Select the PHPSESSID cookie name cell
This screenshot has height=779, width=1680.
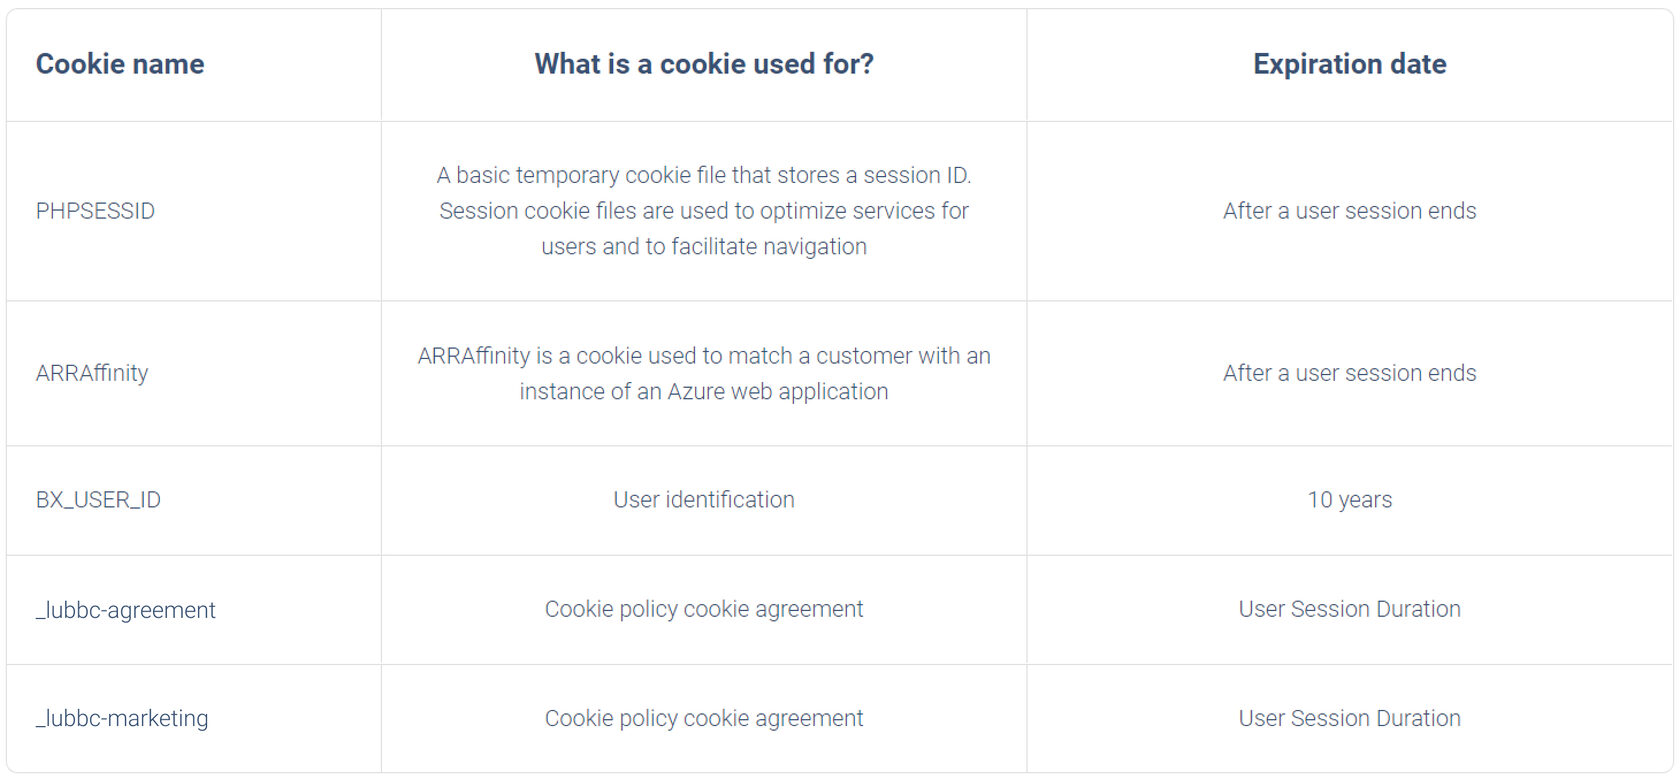click(x=95, y=211)
